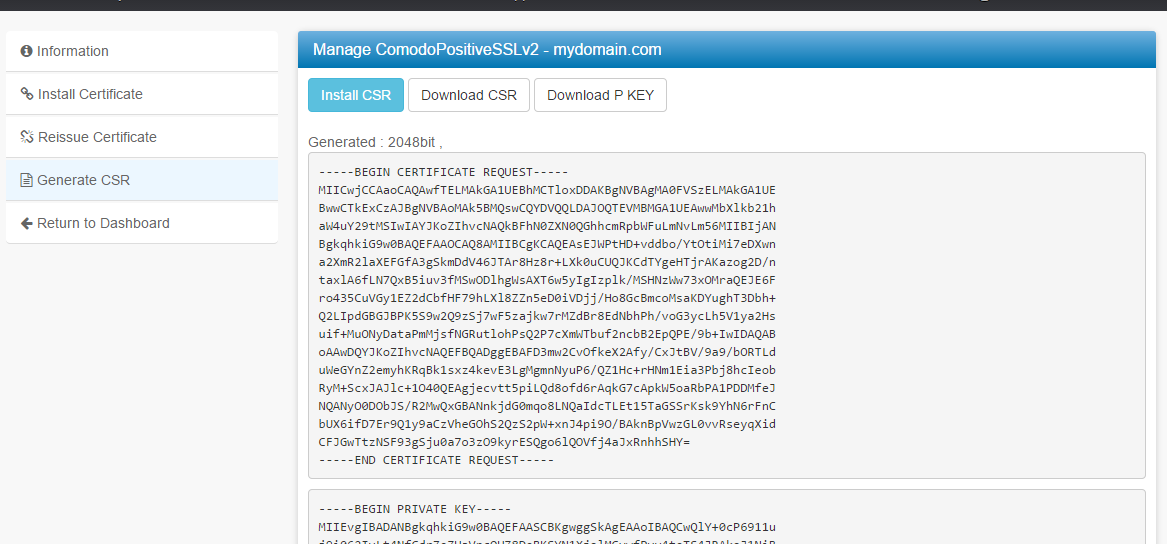The width and height of the screenshot is (1167, 544).
Task: Open the Information sidebar item
Action: pos(142,51)
